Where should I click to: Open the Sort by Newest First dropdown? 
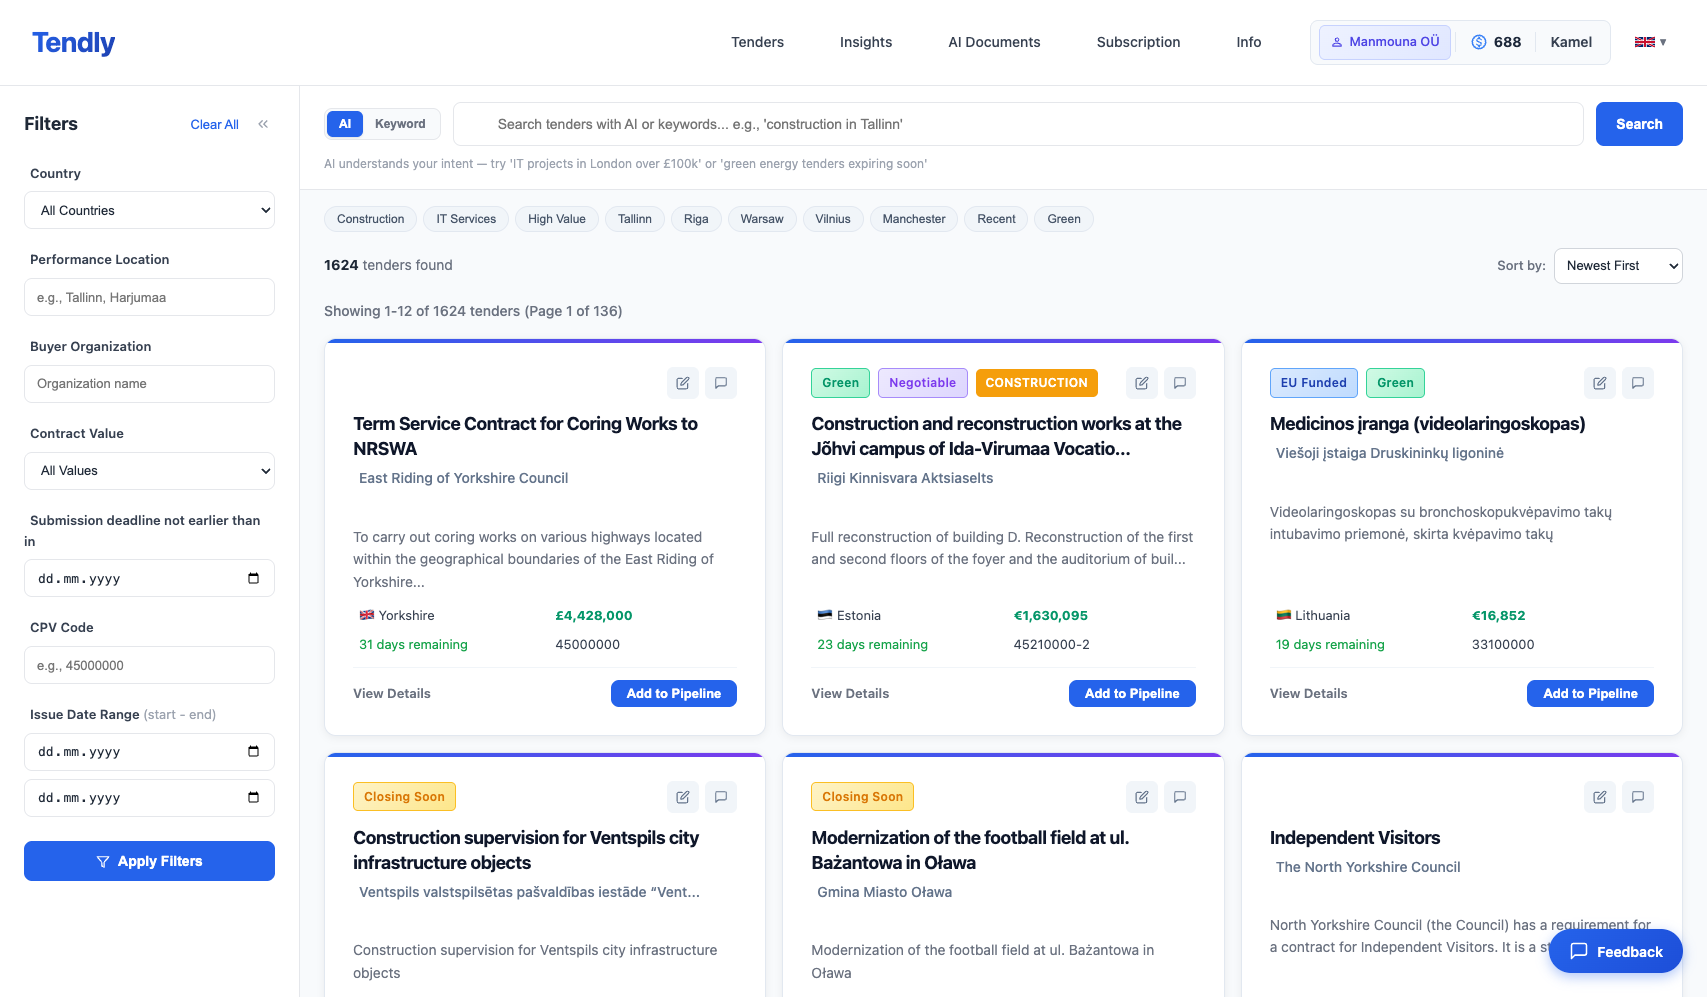pyautogui.click(x=1618, y=266)
